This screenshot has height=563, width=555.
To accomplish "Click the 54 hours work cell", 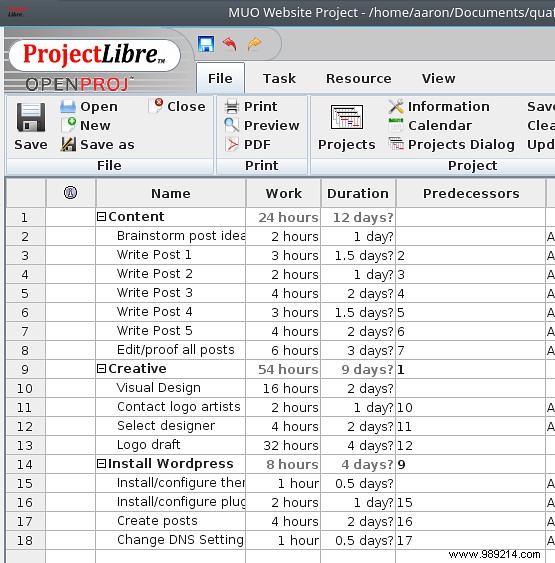I will tap(283, 369).
